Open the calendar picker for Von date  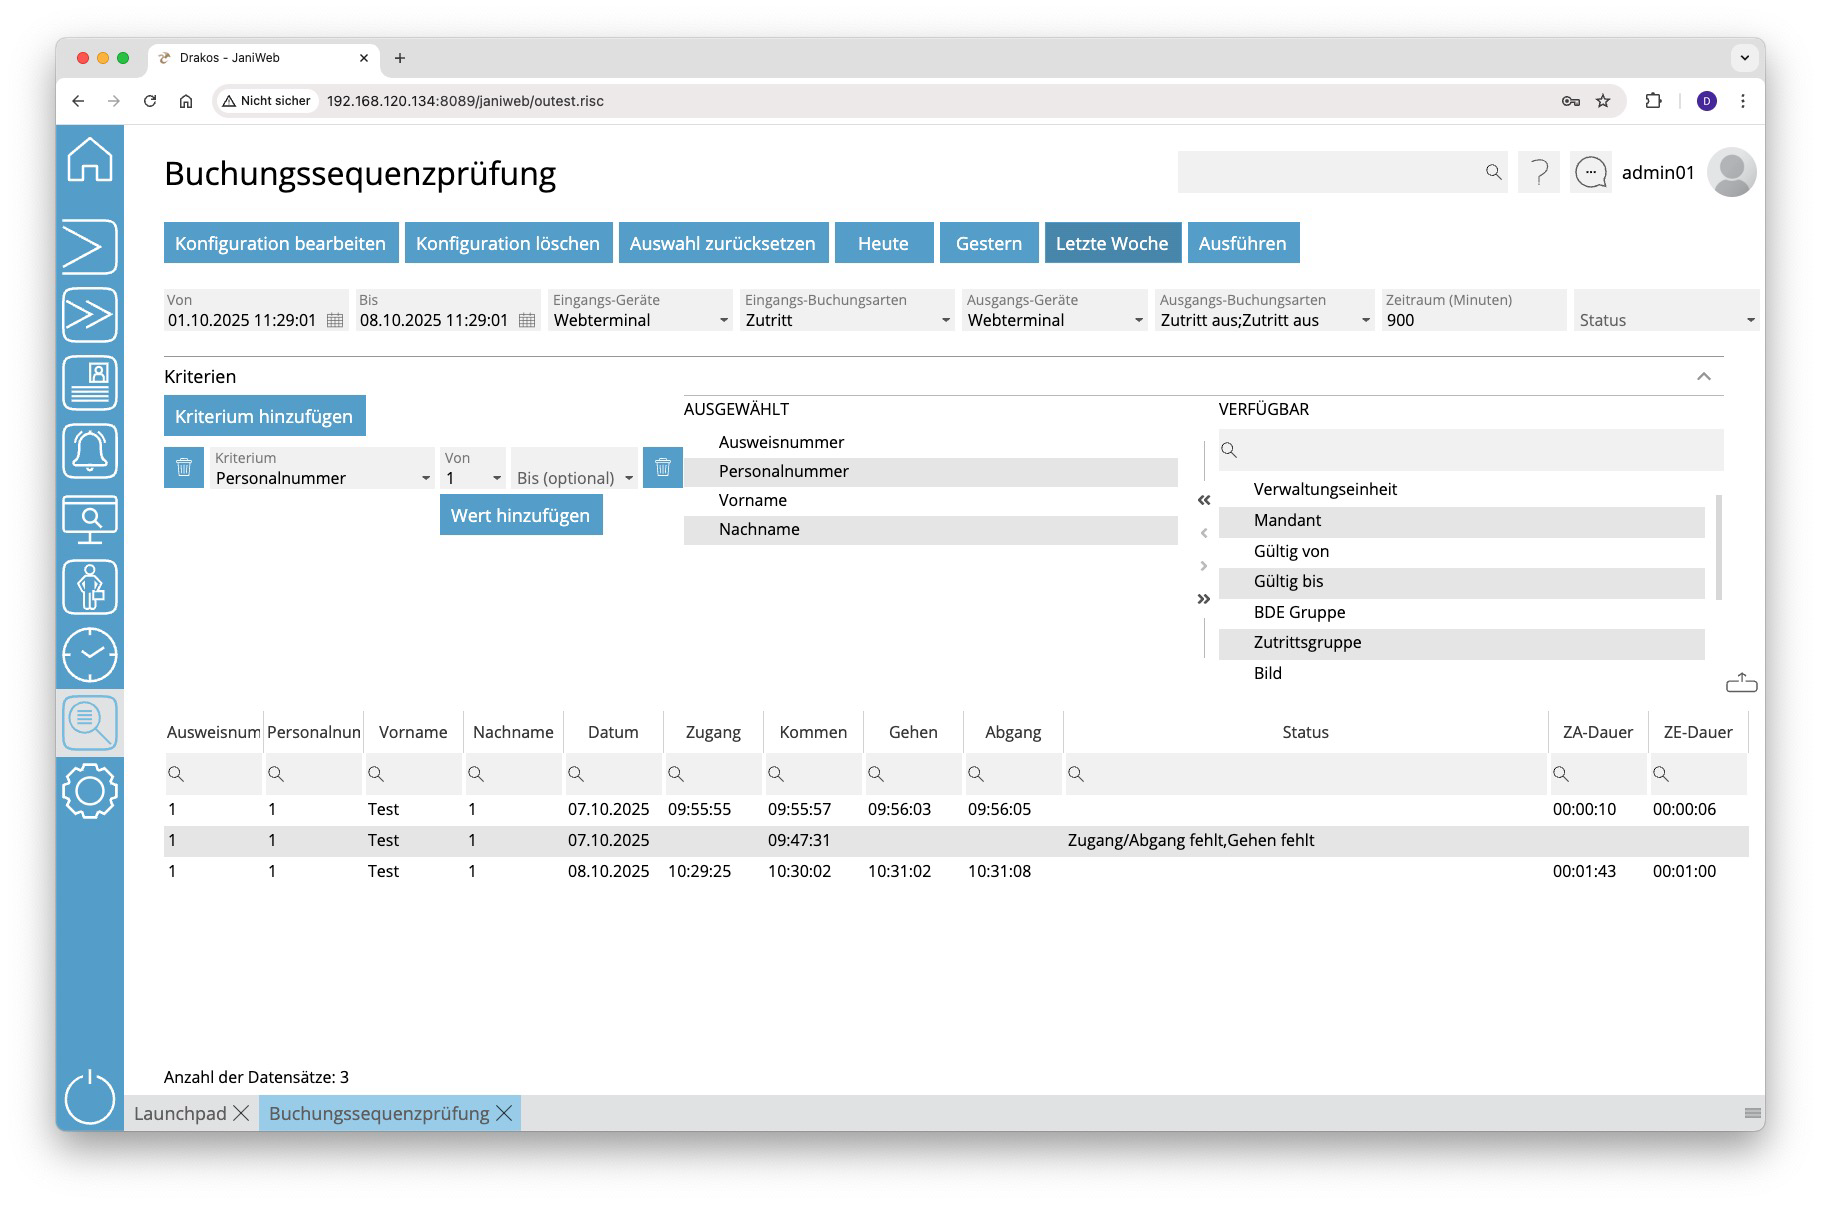(x=335, y=321)
